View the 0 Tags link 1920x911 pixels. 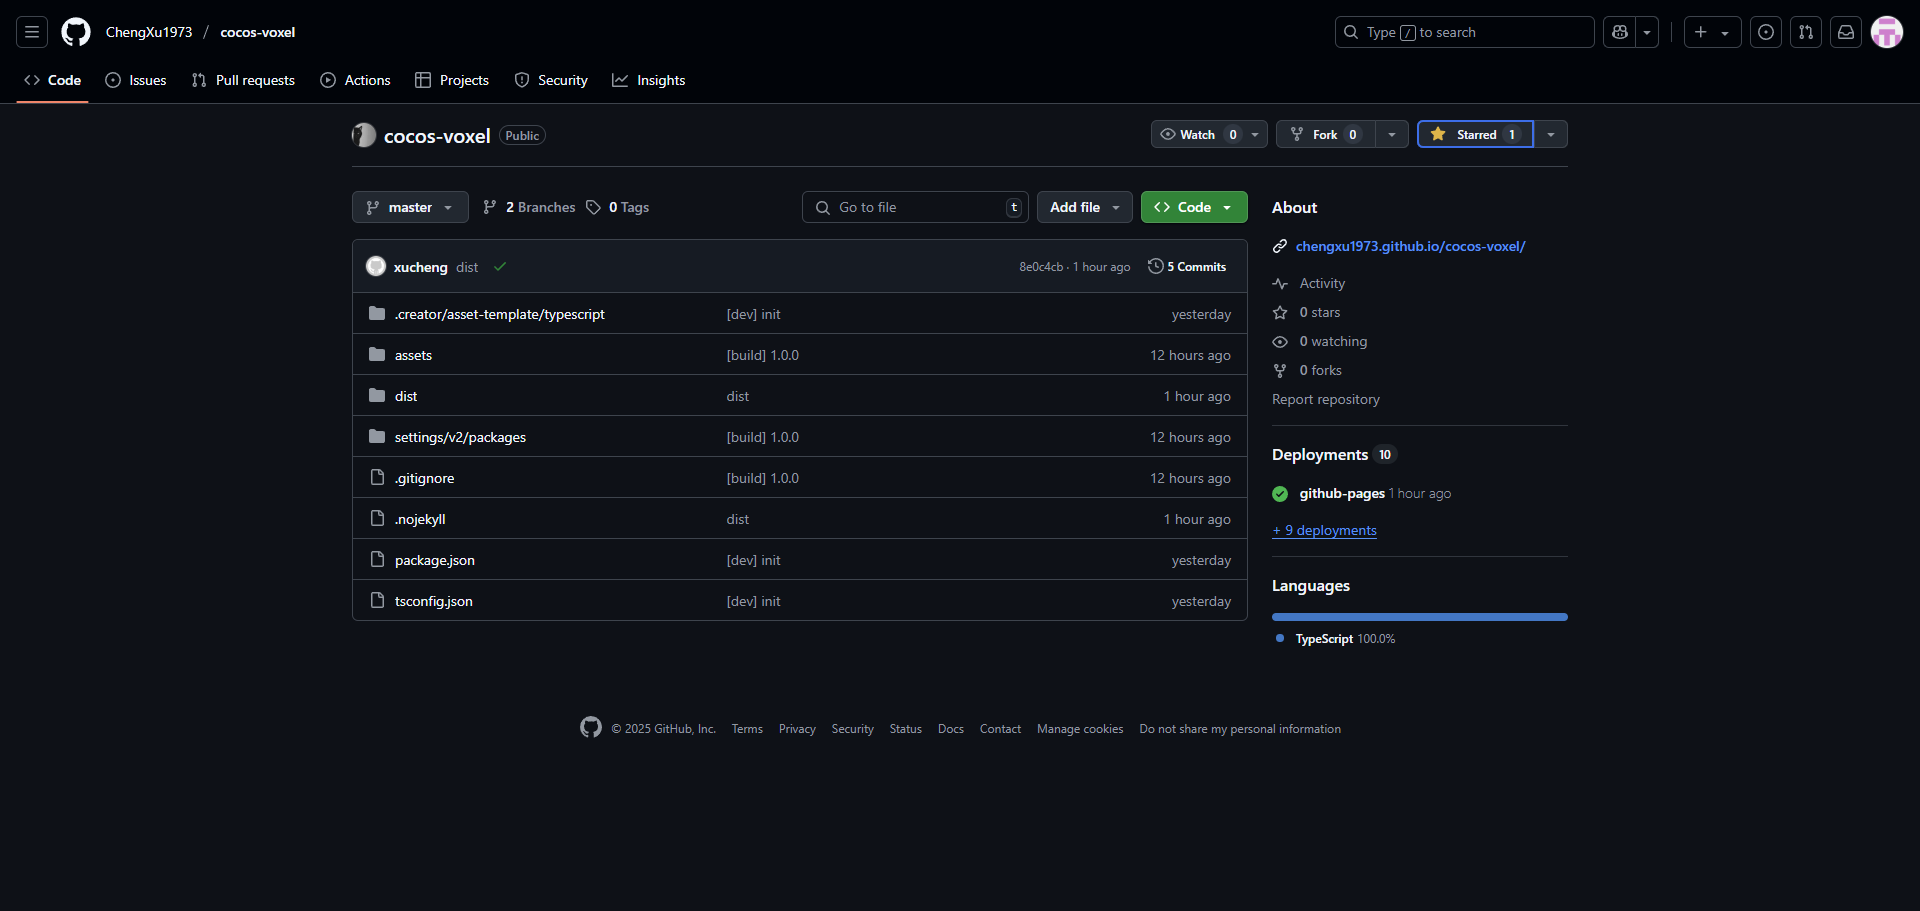[618, 207]
